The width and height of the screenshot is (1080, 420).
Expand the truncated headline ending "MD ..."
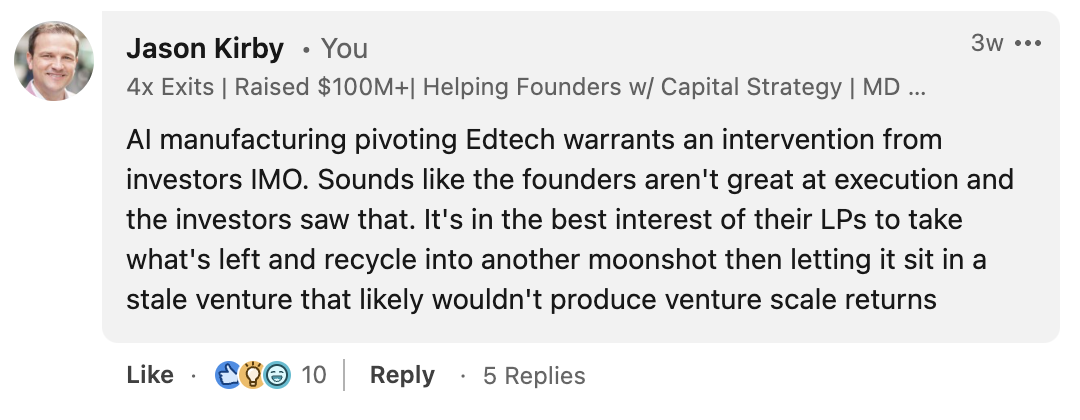click(894, 87)
